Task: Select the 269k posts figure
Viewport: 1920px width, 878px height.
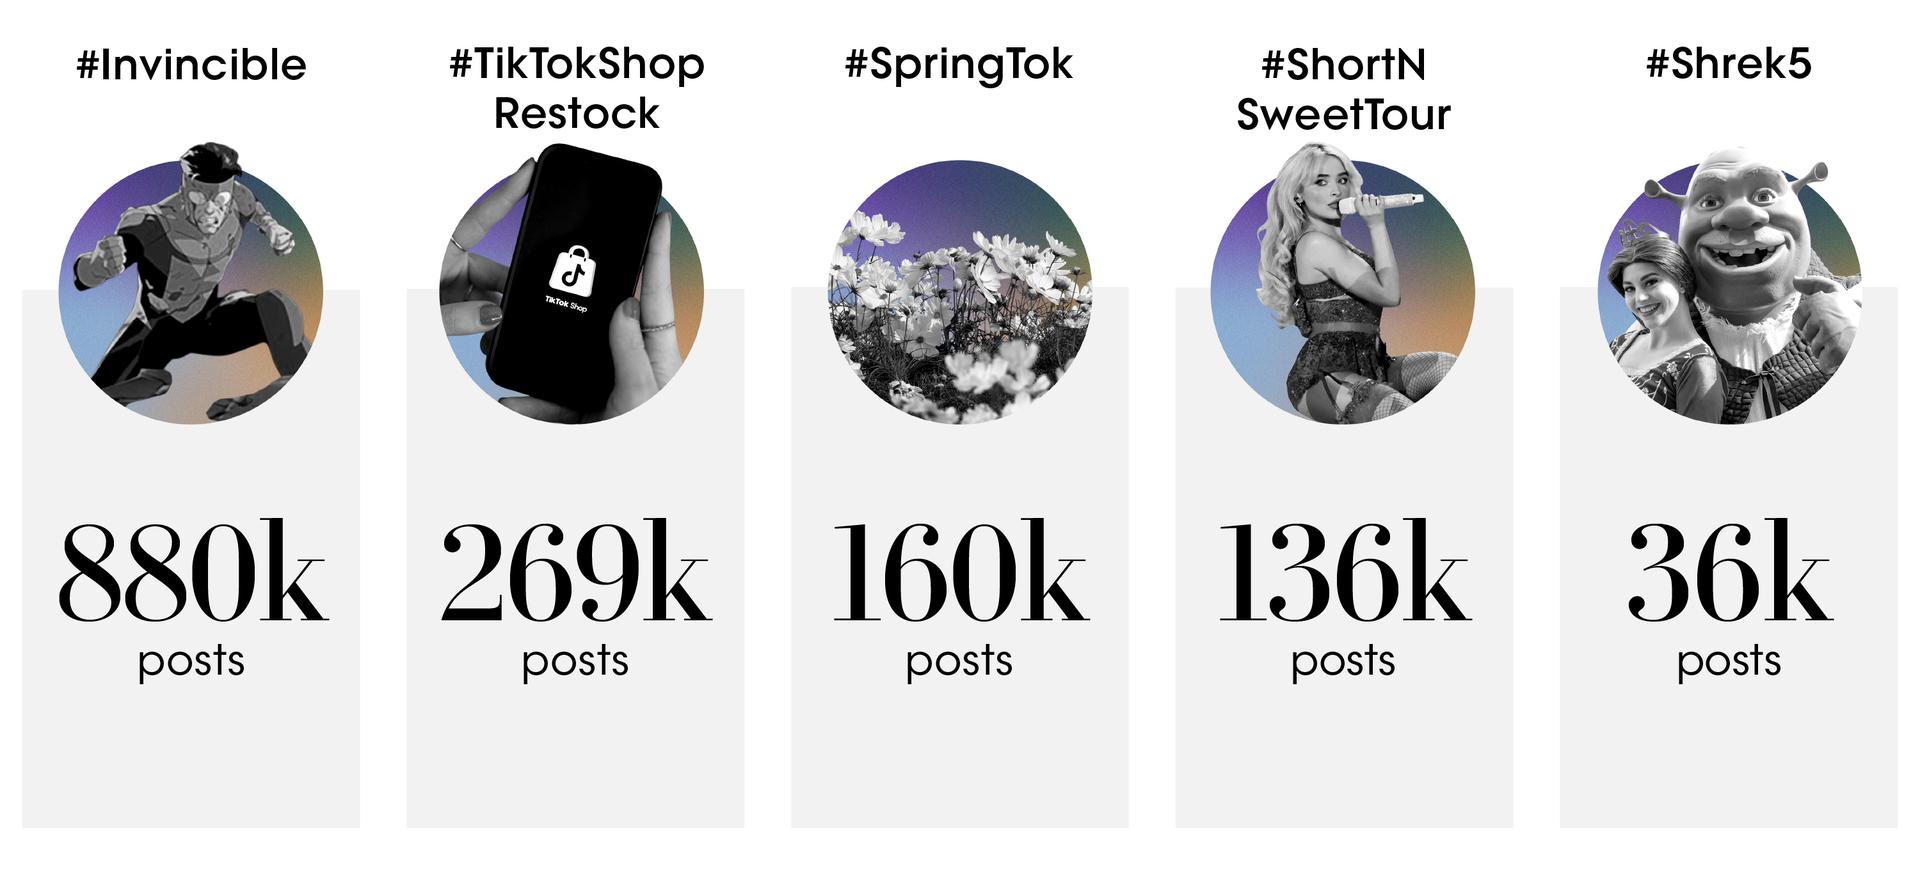Action: (x=576, y=571)
